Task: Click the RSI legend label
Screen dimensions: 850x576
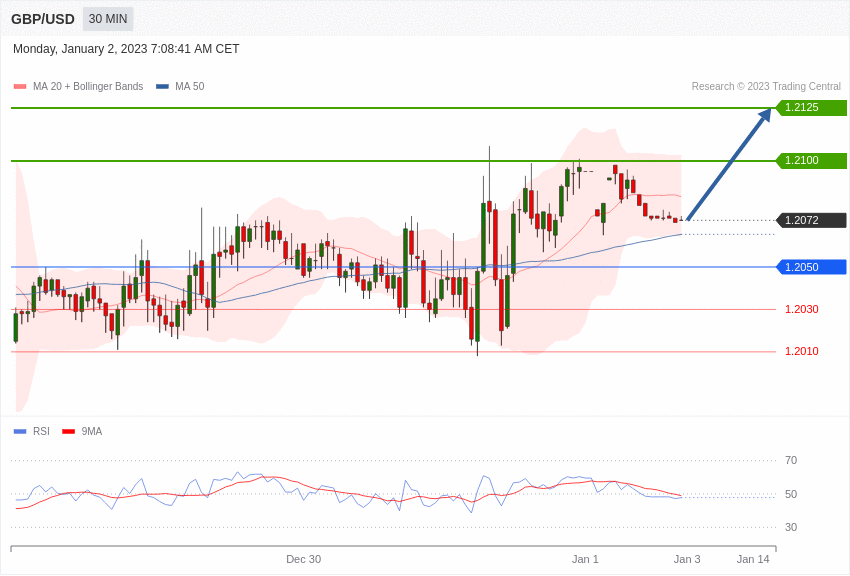Action: click(41, 432)
